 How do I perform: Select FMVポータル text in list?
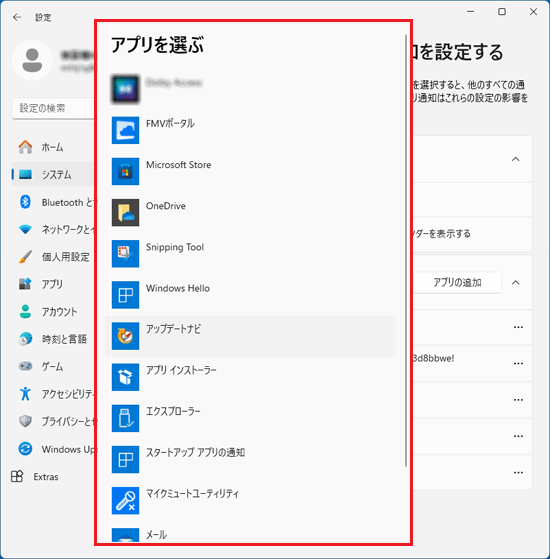(170, 123)
